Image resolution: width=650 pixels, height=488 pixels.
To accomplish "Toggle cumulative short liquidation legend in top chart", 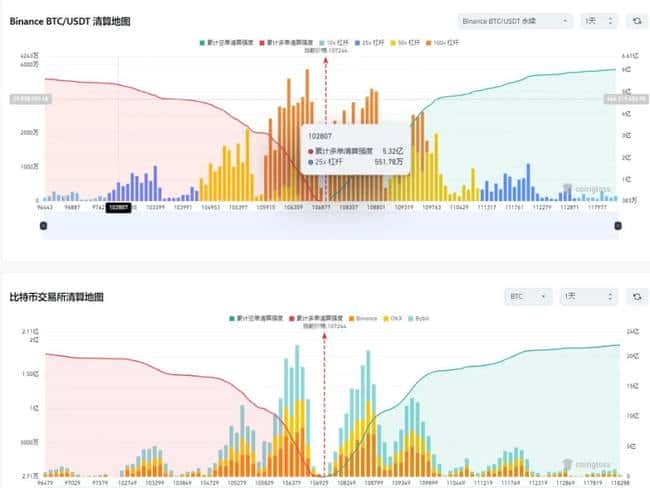I will tap(226, 43).
